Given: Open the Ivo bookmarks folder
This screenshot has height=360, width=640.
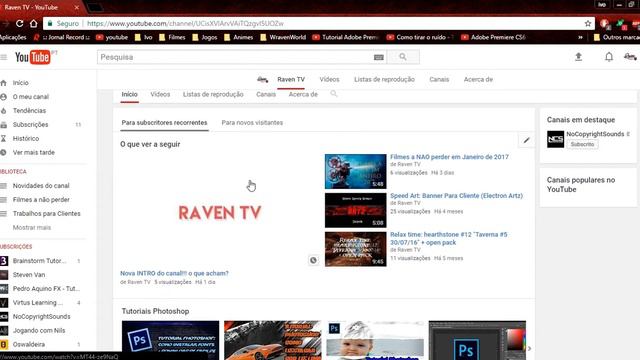Looking at the screenshot, I should [x=144, y=37].
